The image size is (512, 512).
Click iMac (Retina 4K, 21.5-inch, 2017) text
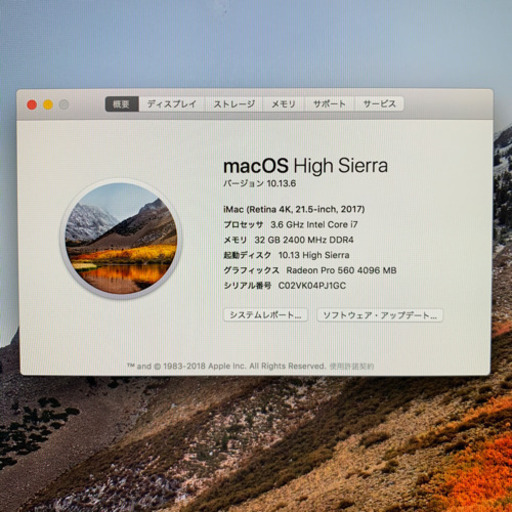point(294,209)
